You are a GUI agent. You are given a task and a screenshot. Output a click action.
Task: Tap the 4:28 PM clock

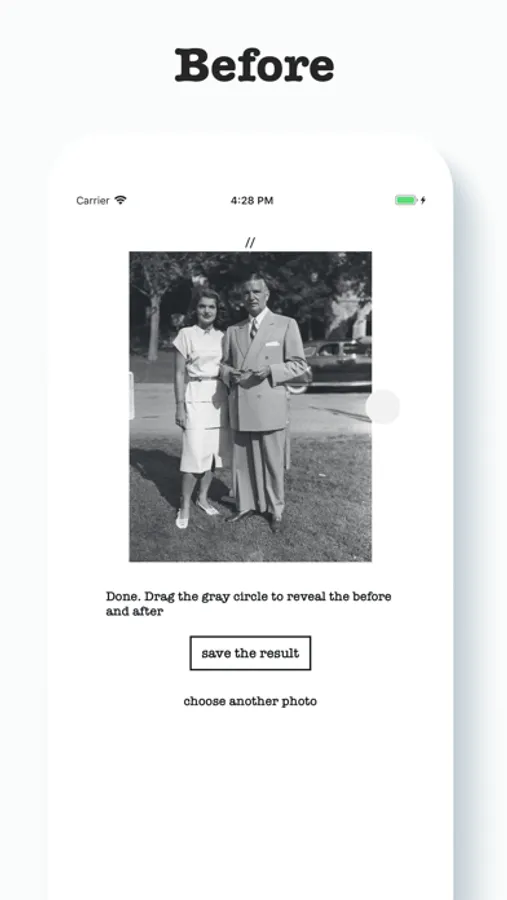(x=251, y=200)
